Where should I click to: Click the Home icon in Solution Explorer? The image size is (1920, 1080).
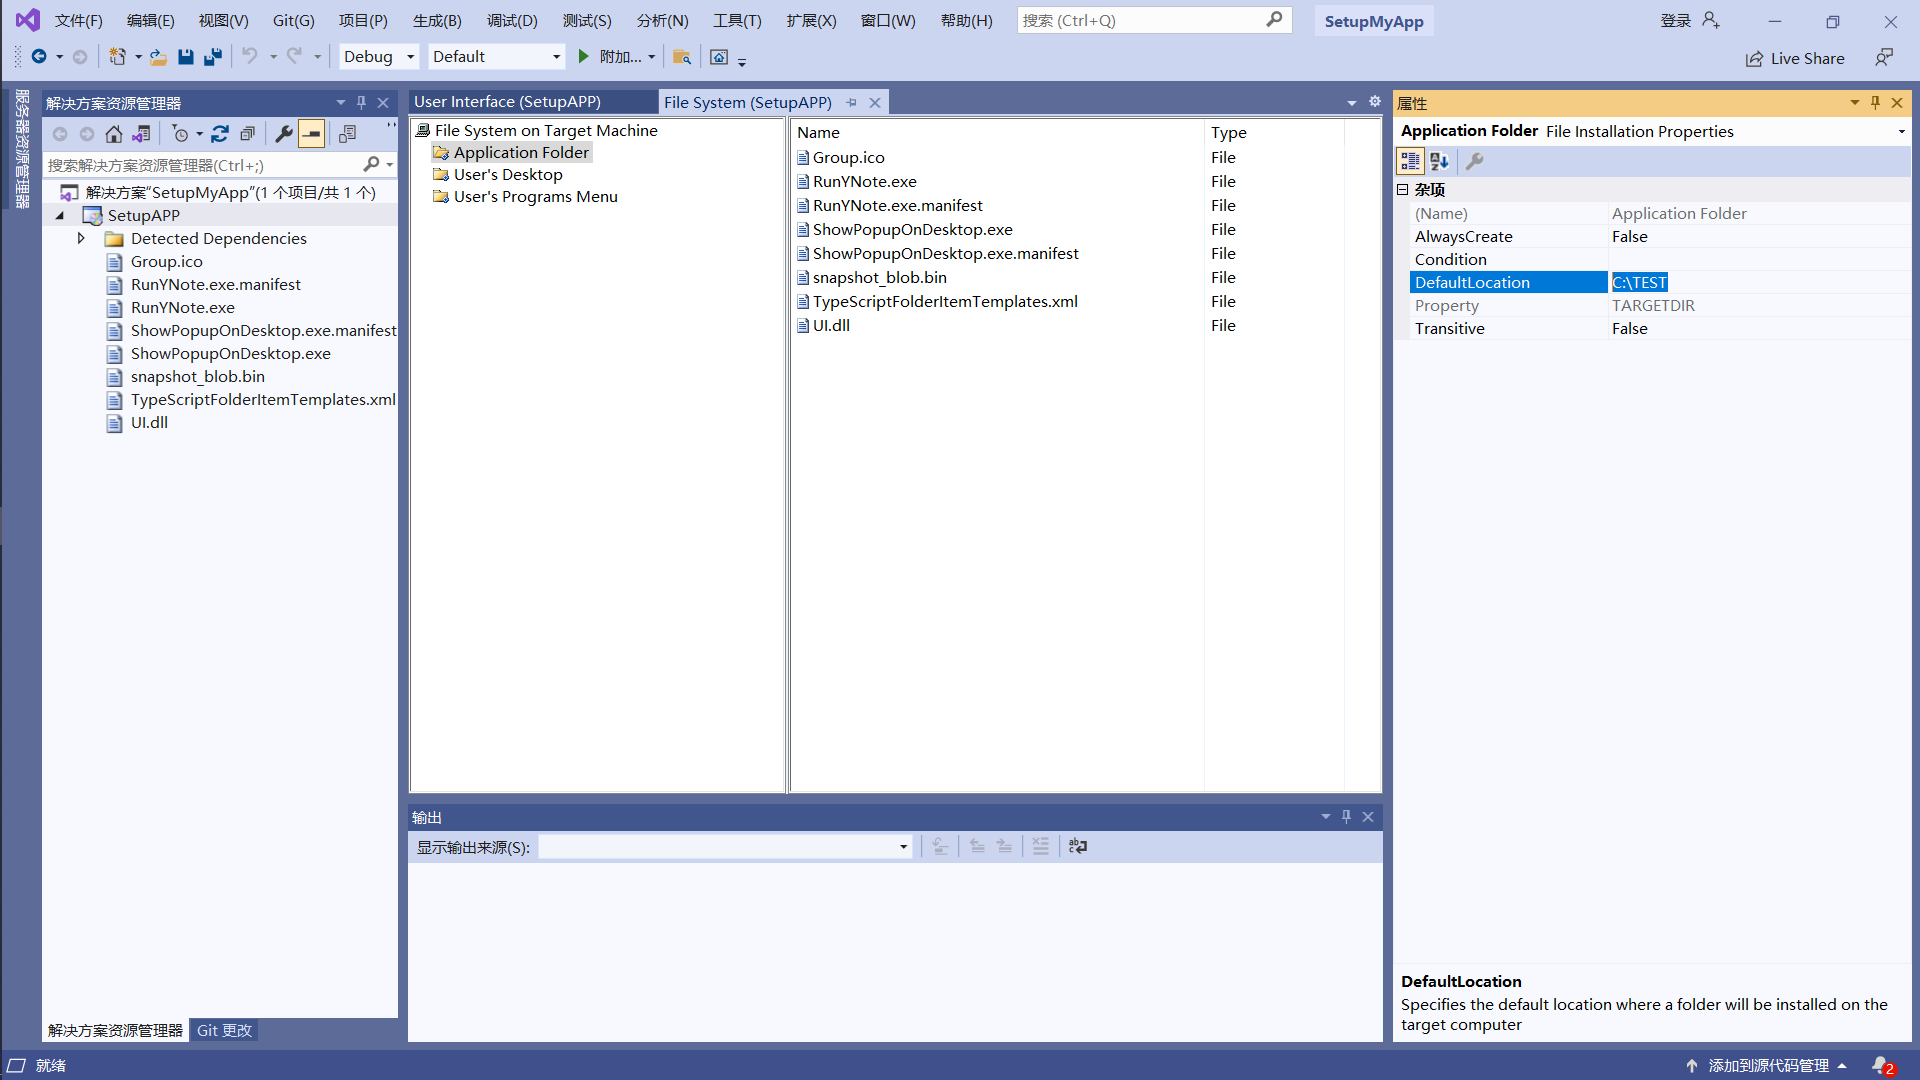(x=114, y=134)
